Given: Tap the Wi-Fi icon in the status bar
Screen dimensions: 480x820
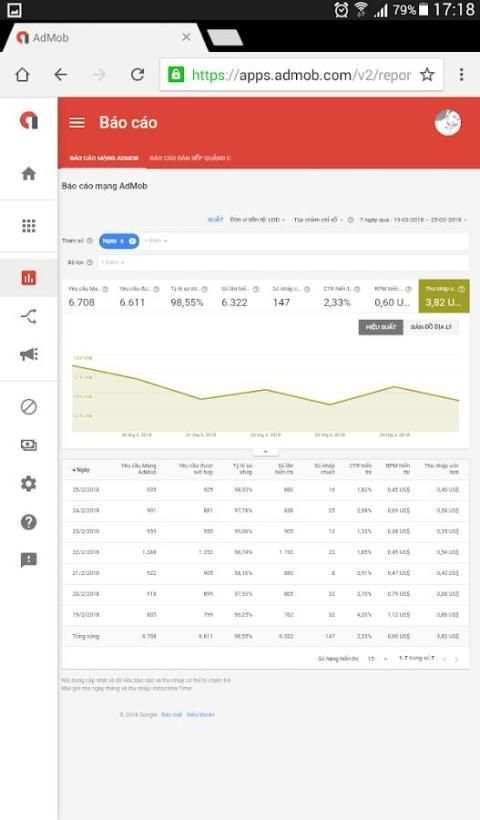Looking at the screenshot, I should tap(361, 9).
